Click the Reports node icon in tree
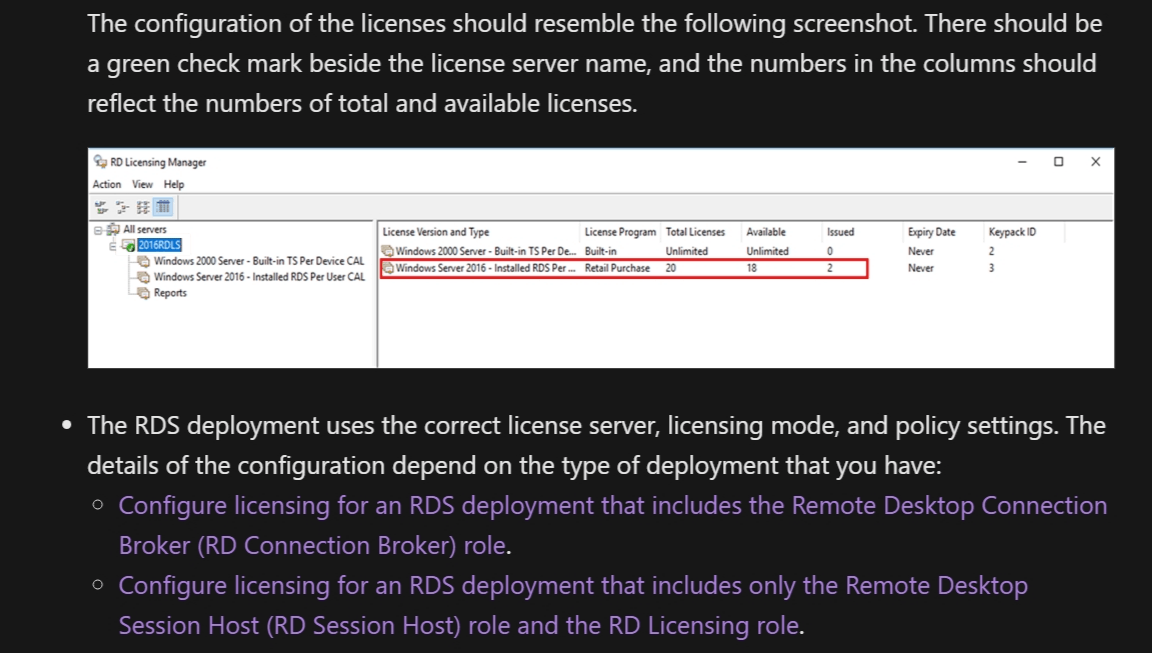The image size is (1152, 653). (144, 293)
